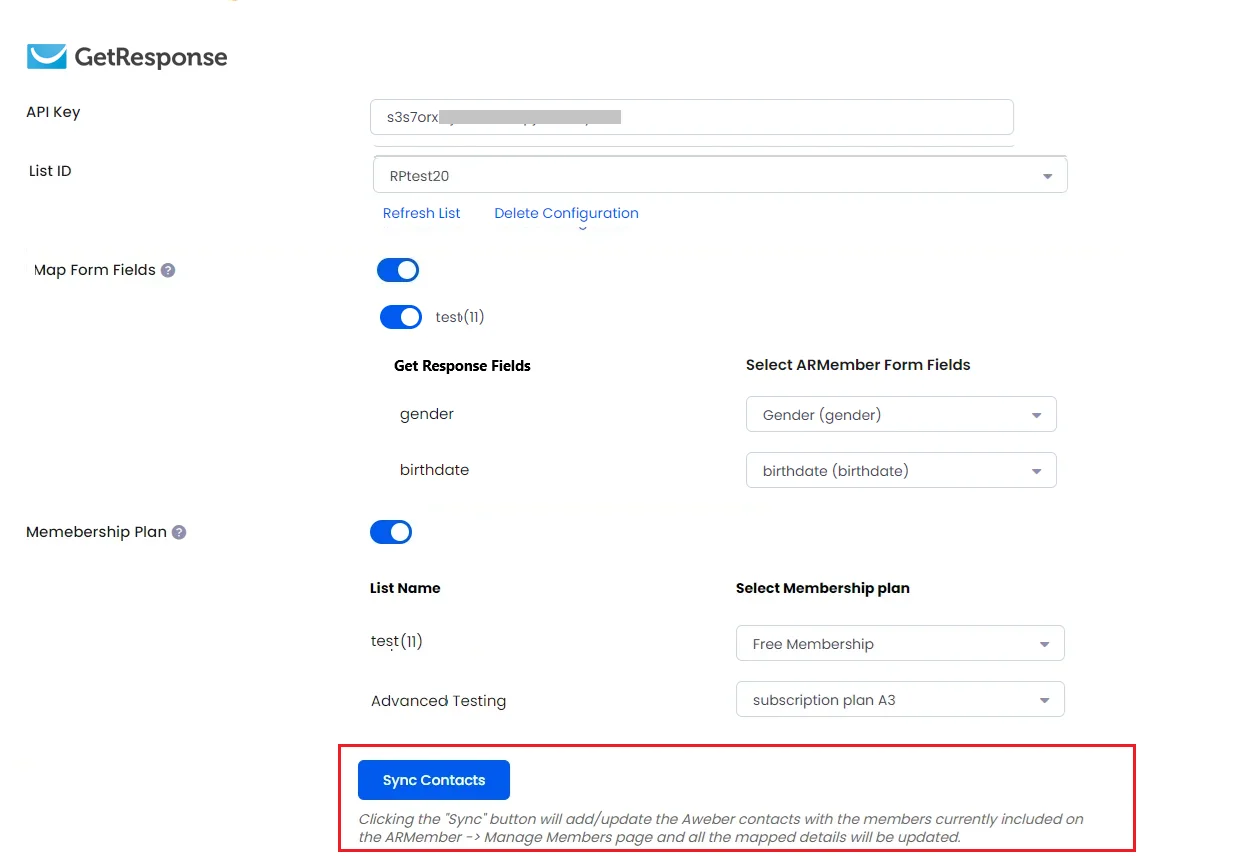Screen dimensions: 1237x856
Task: Click the List Name column heading
Action: (405, 588)
